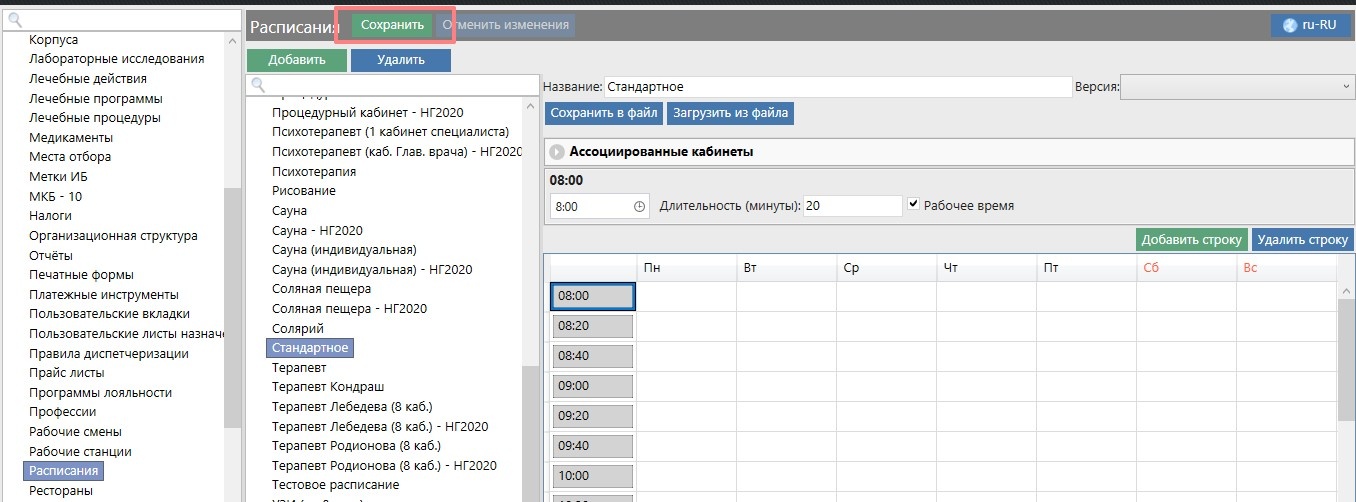Click Удалить строку button
Screen dimensions: 1356x502
(x=1303, y=240)
